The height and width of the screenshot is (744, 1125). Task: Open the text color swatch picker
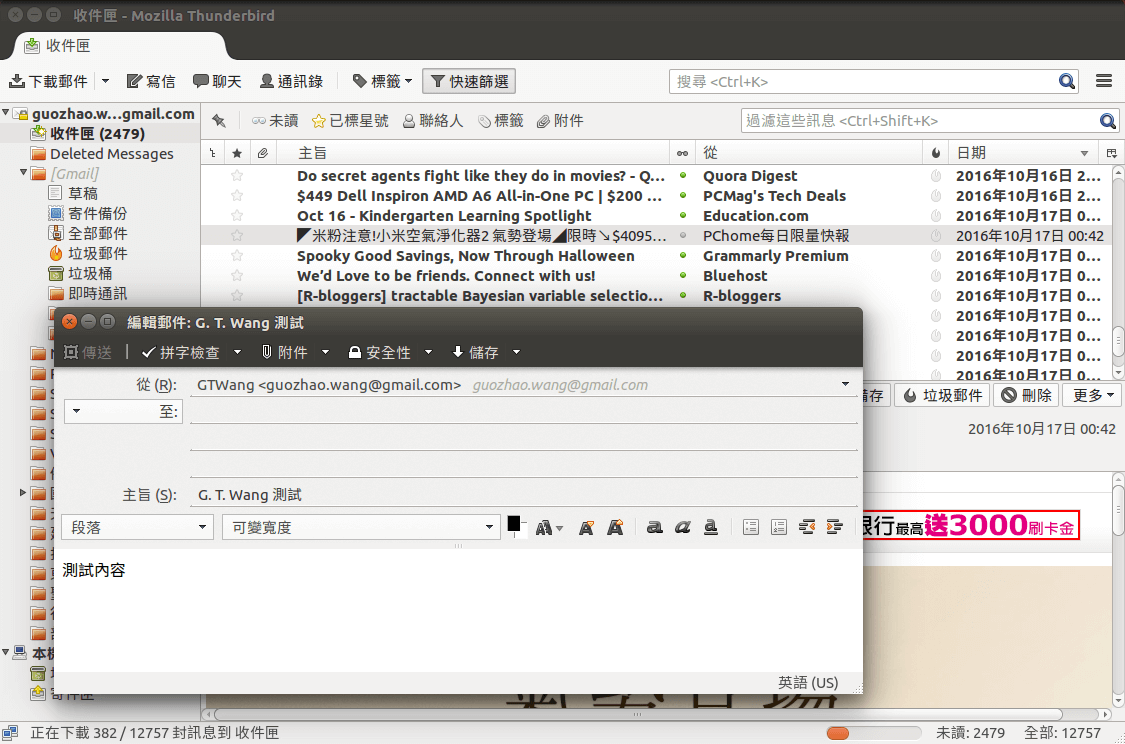click(513, 521)
